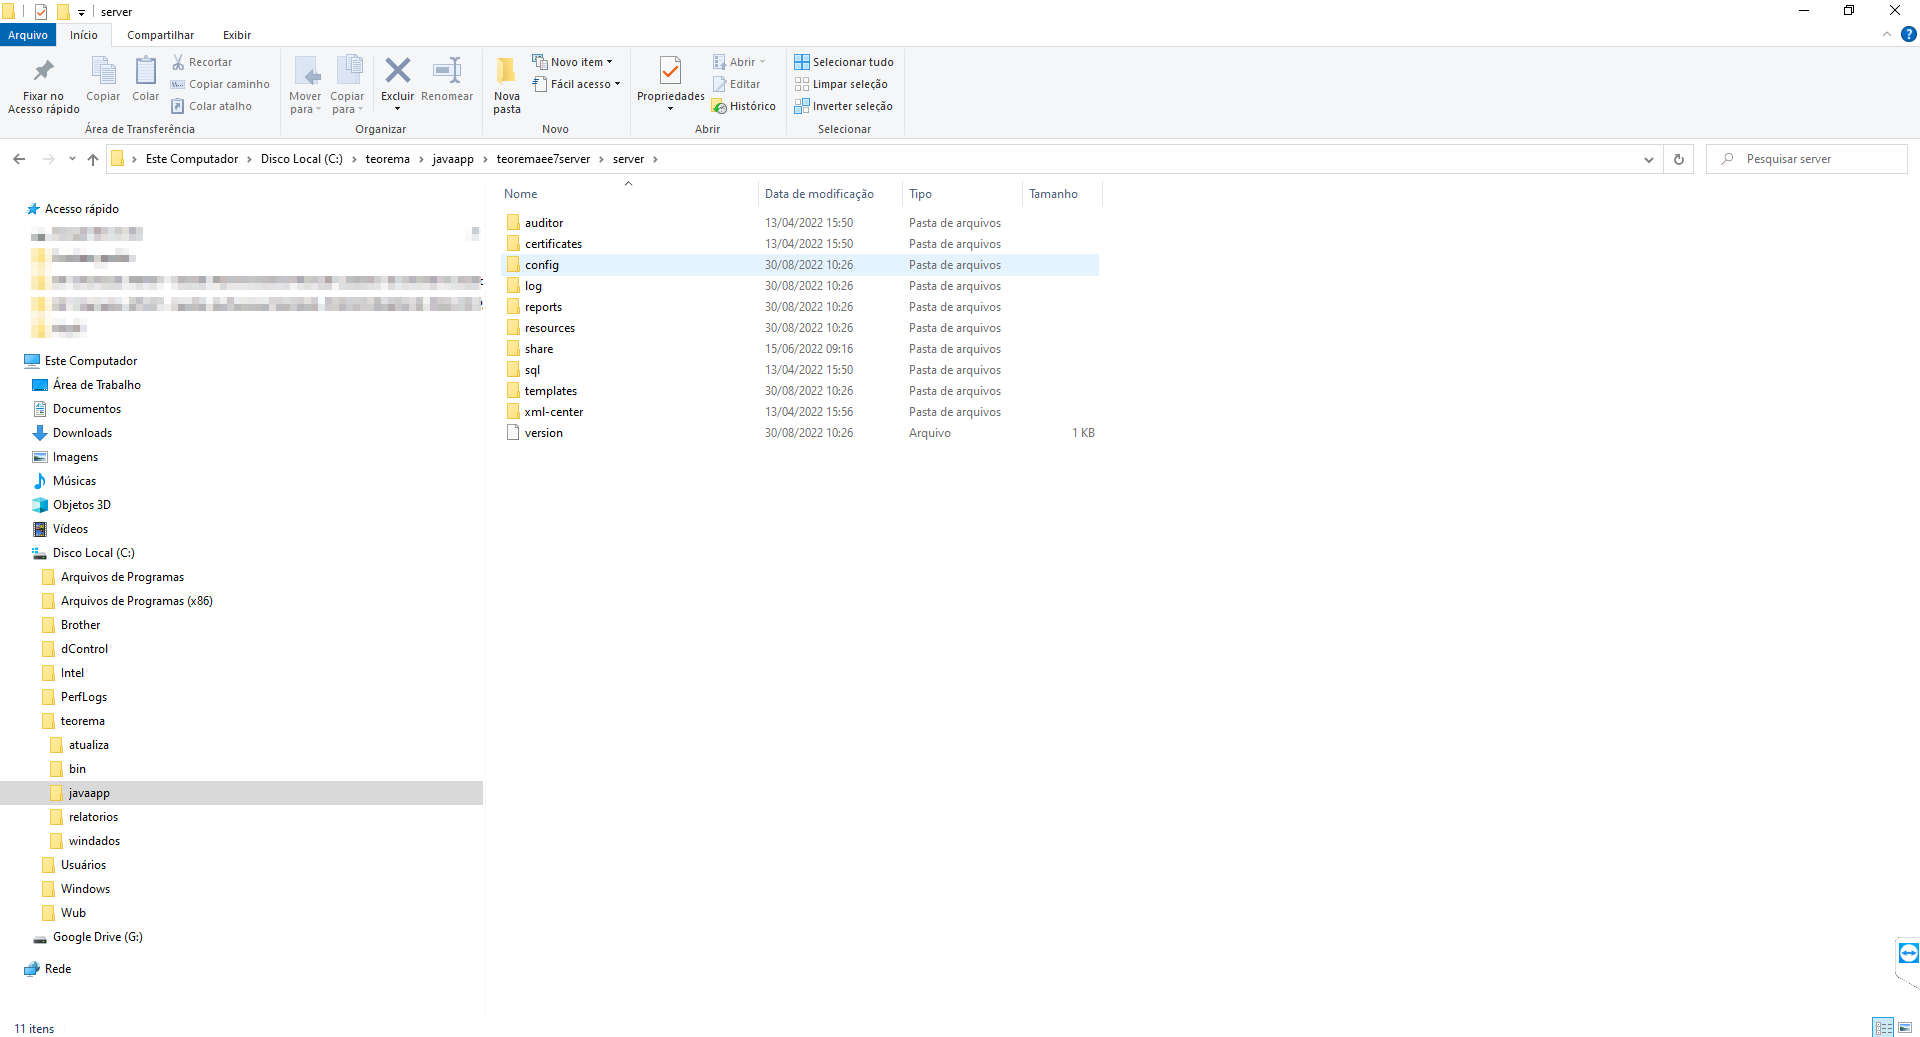This screenshot has height=1037, width=1920.
Task: Go up one folder level arrow
Action: coord(93,159)
